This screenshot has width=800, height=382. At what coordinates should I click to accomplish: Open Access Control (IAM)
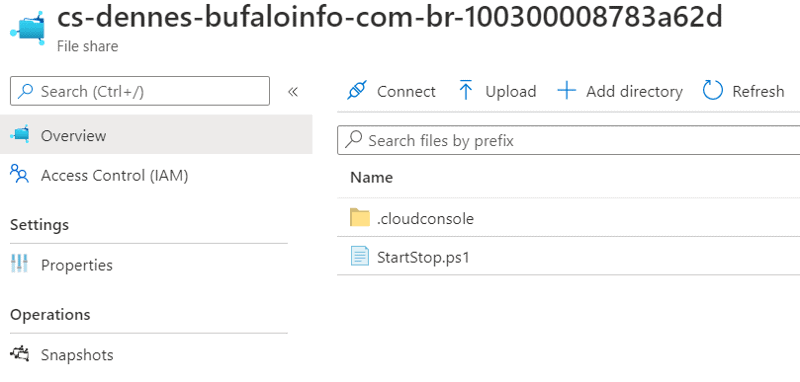point(115,175)
